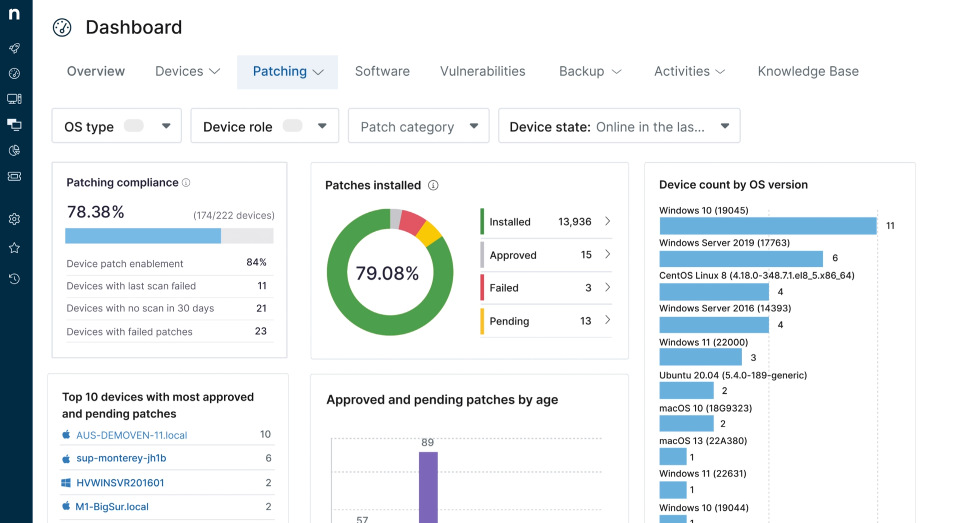Expand the Device state dropdown
The height and width of the screenshot is (523, 953).
point(619,126)
